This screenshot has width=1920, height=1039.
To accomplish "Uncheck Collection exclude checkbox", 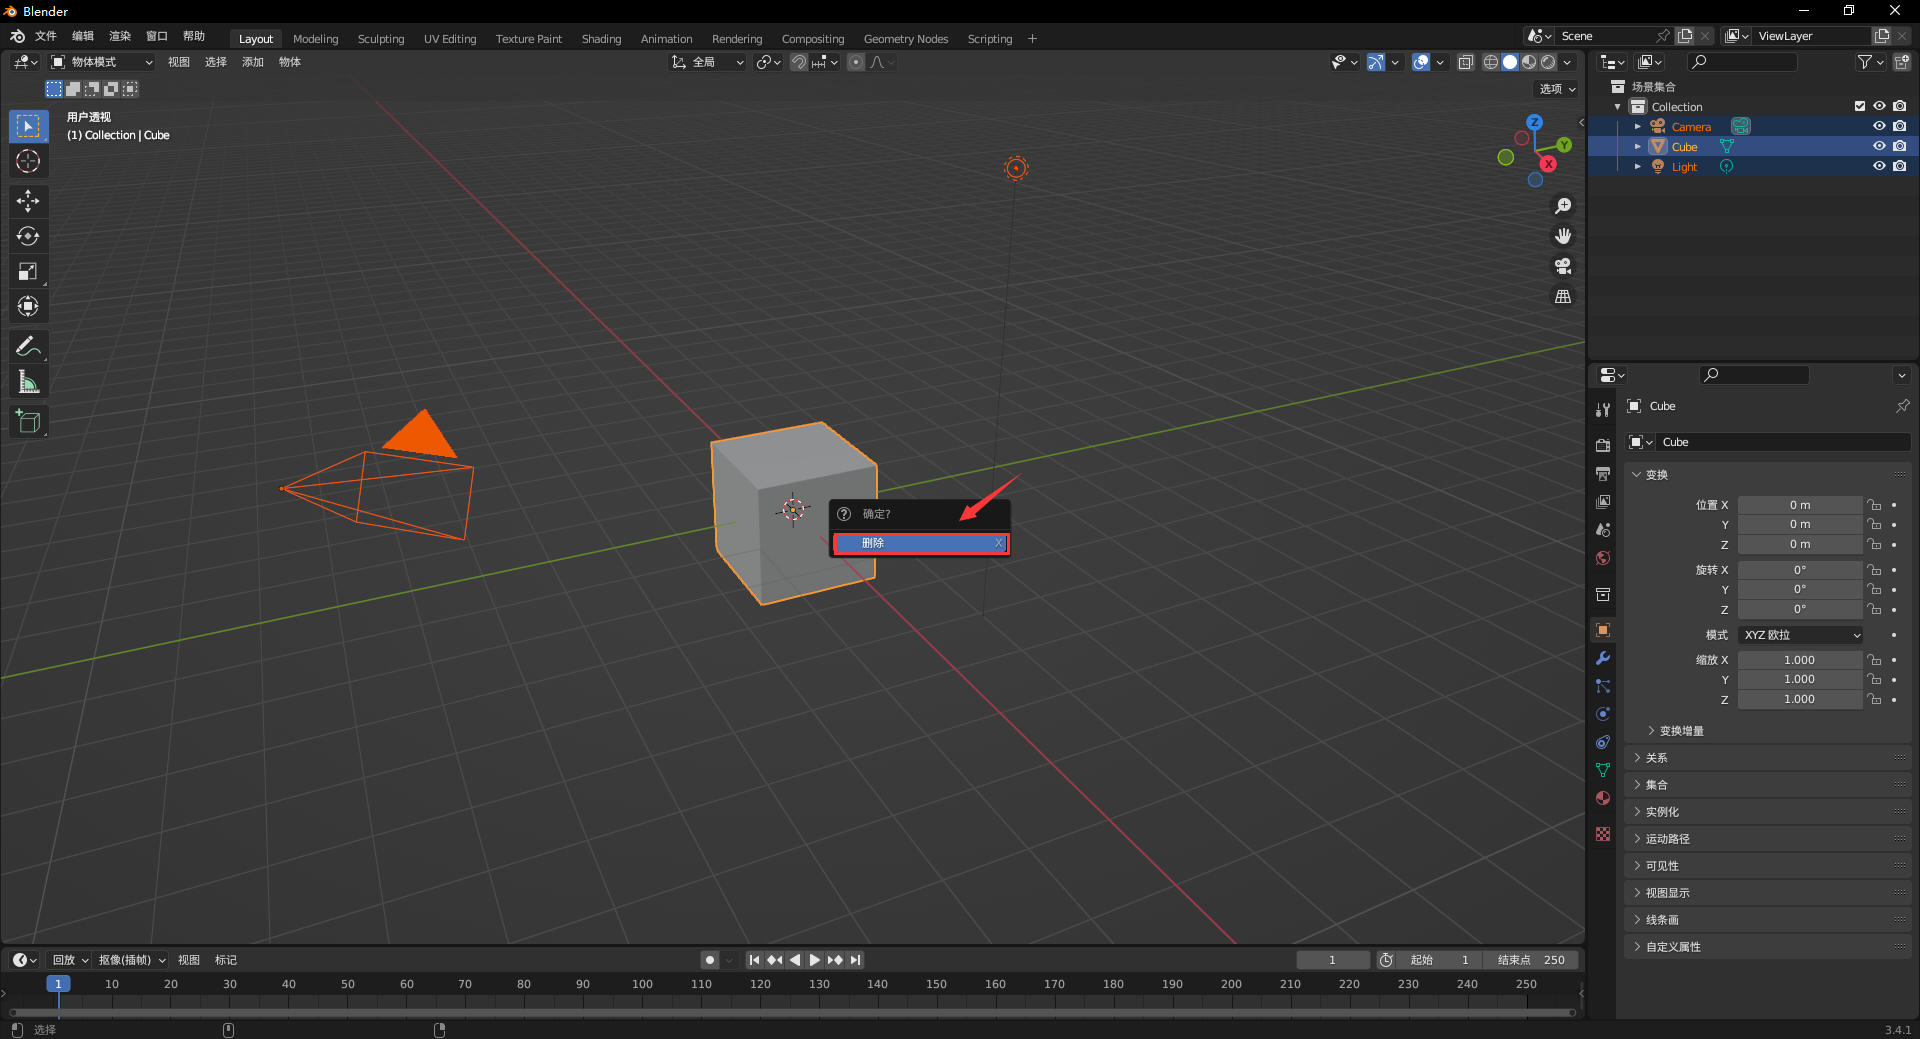I will pyautogui.click(x=1859, y=106).
